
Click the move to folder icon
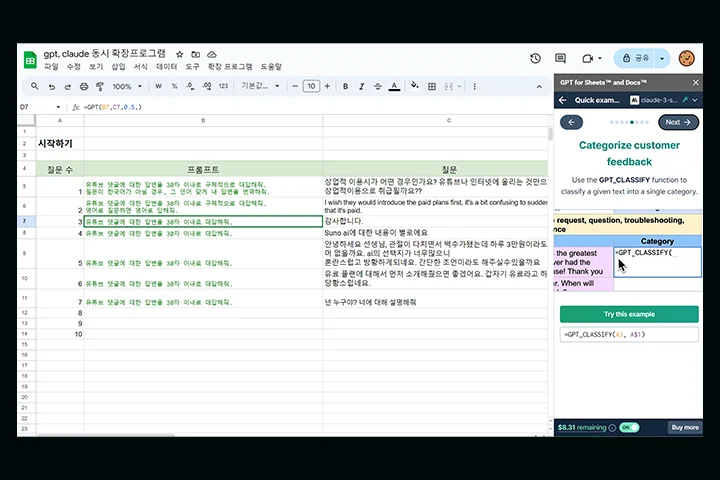[196, 54]
